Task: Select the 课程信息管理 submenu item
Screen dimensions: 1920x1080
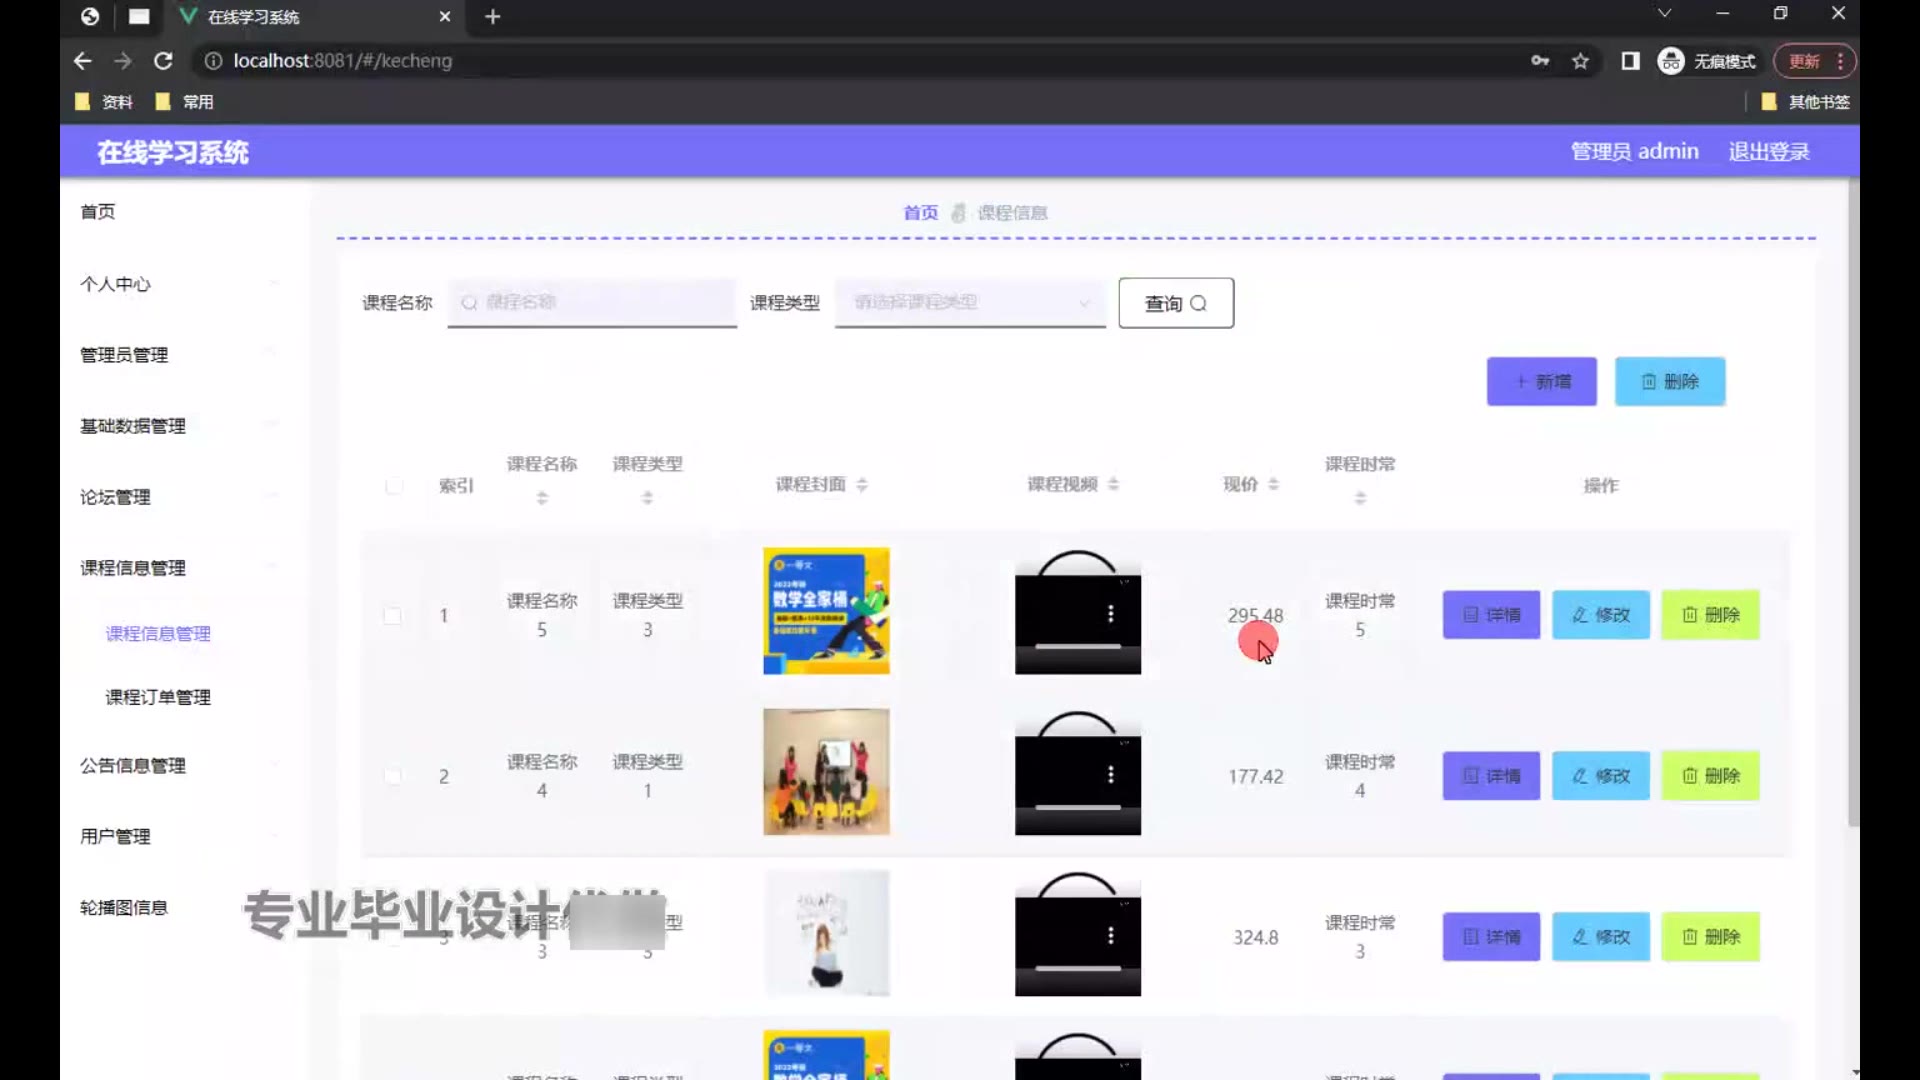Action: (158, 634)
